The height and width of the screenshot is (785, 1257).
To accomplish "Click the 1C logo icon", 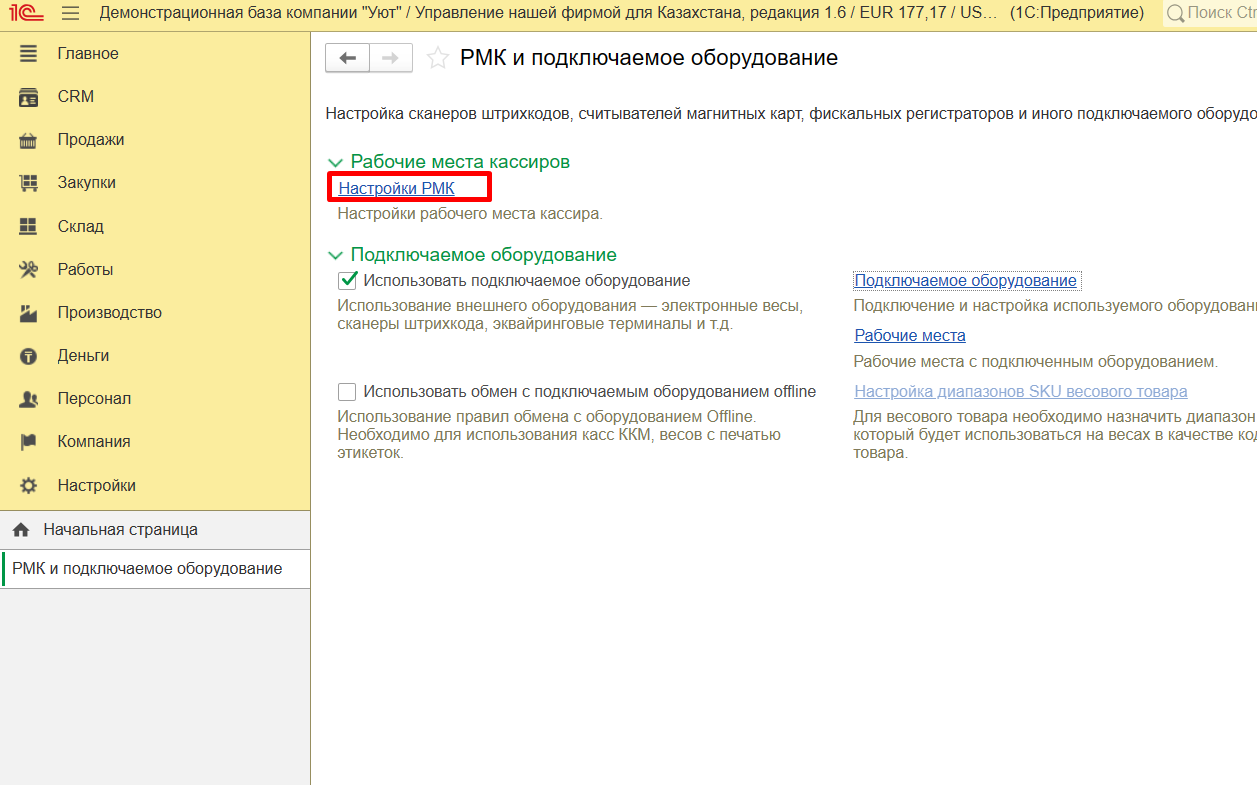I will tap(26, 14).
